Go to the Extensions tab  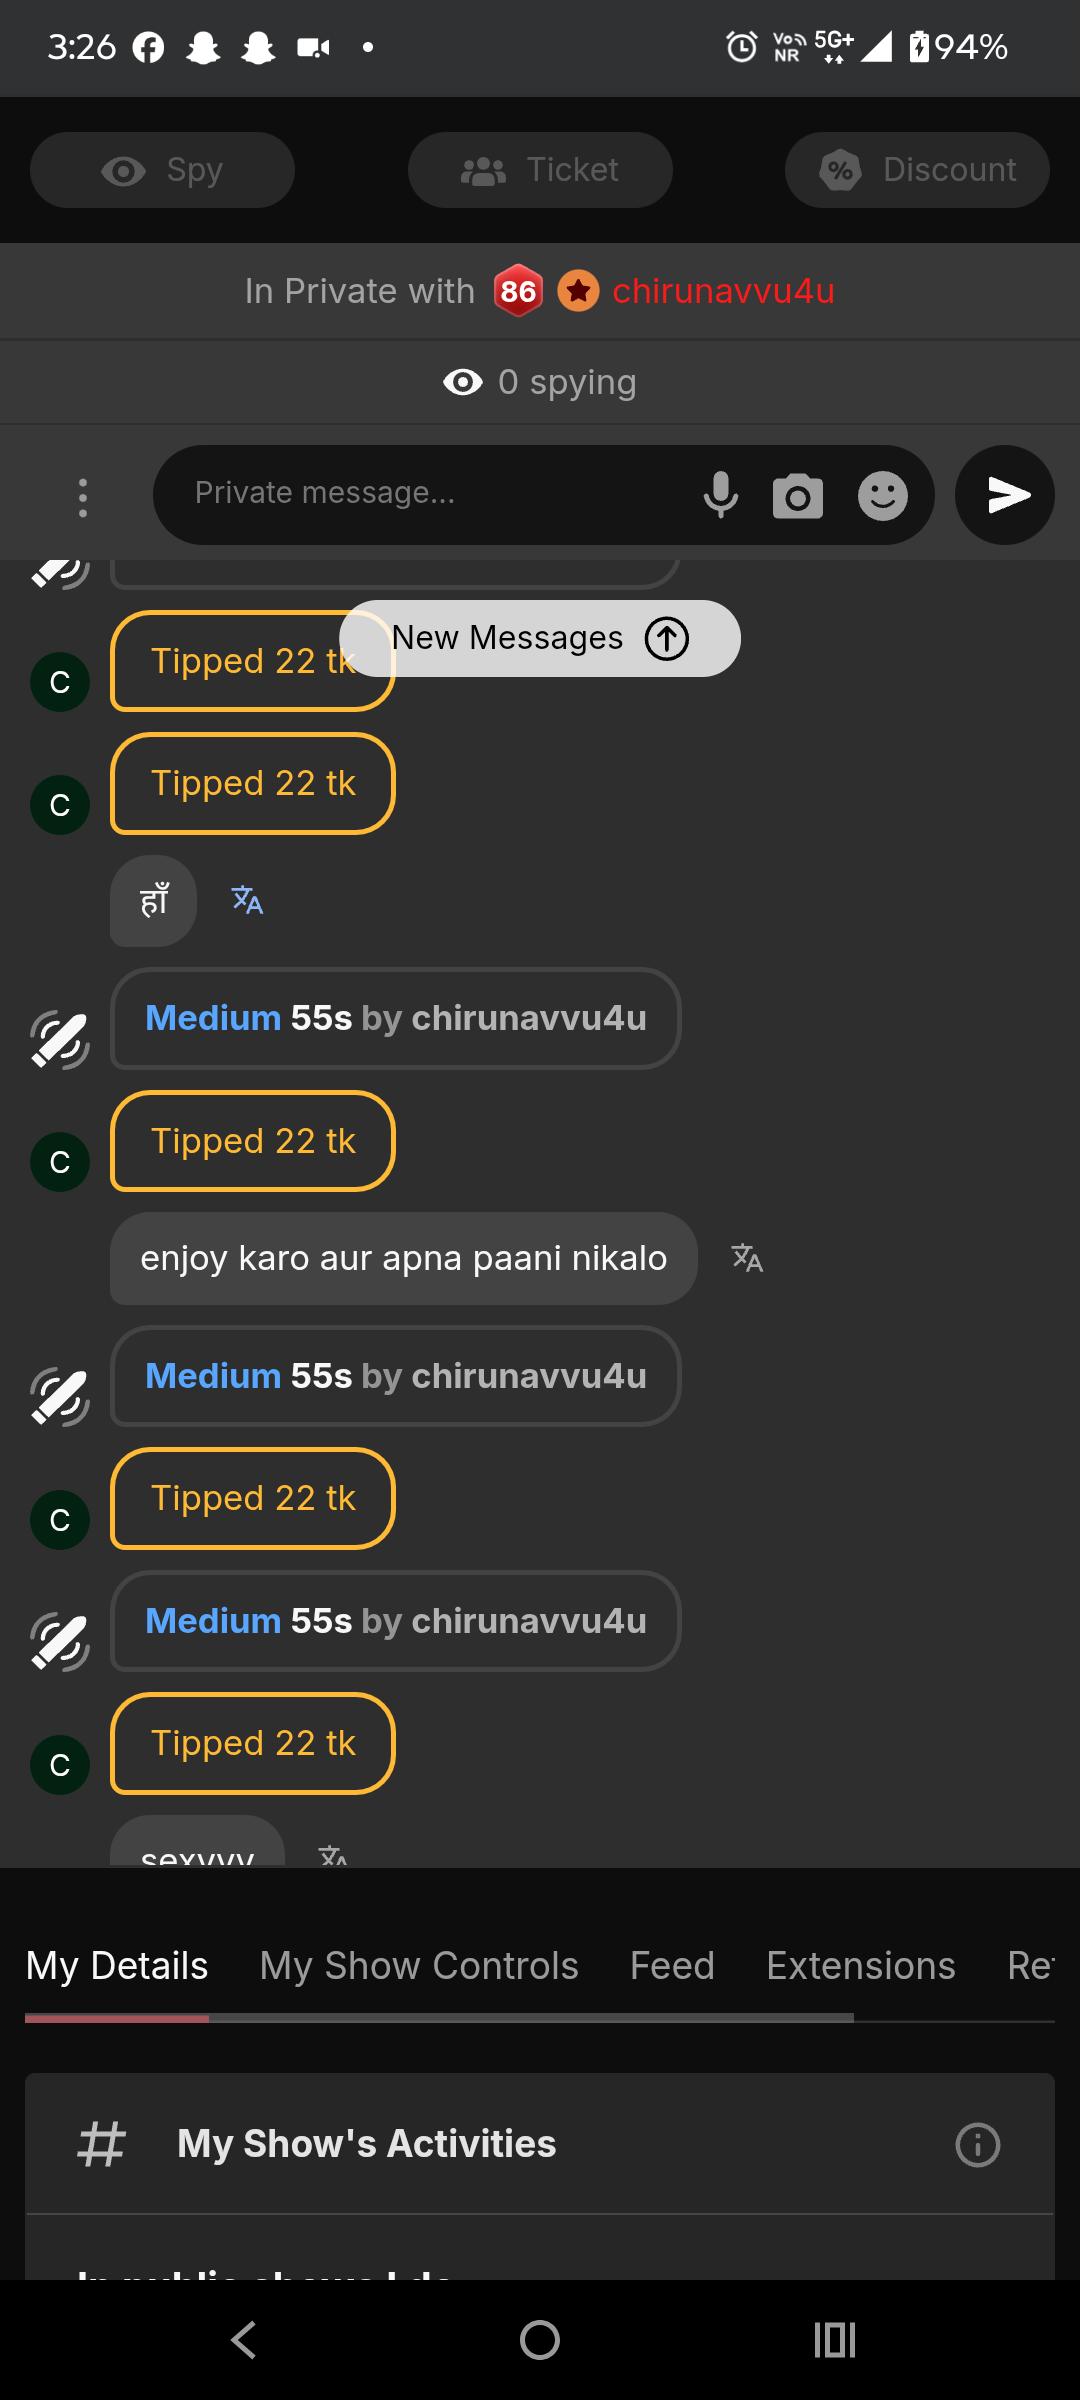[x=860, y=1966]
